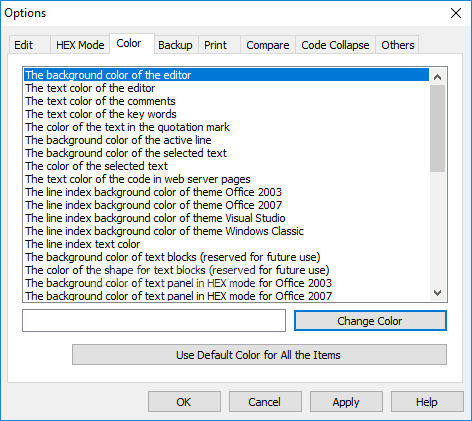
Task: Switch to the Edit tab
Action: (29, 45)
